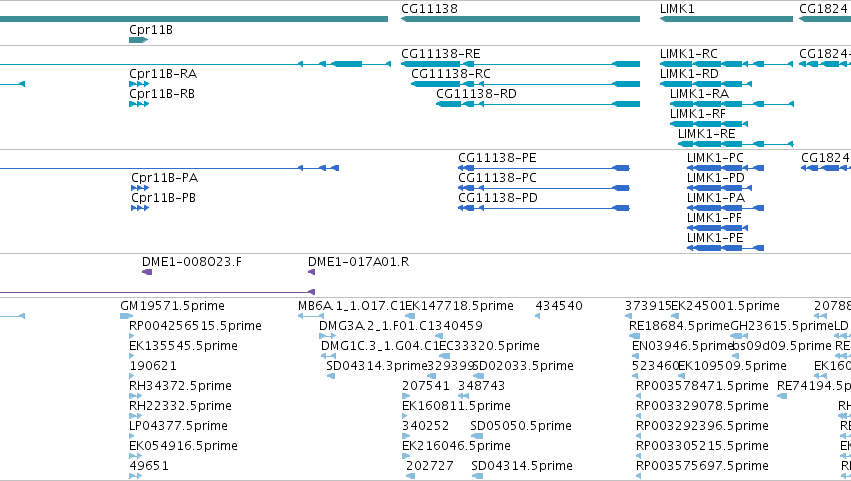Image resolution: width=851 pixels, height=481 pixels.
Task: Select EST SD02033.5prime
Action: pos(523,366)
